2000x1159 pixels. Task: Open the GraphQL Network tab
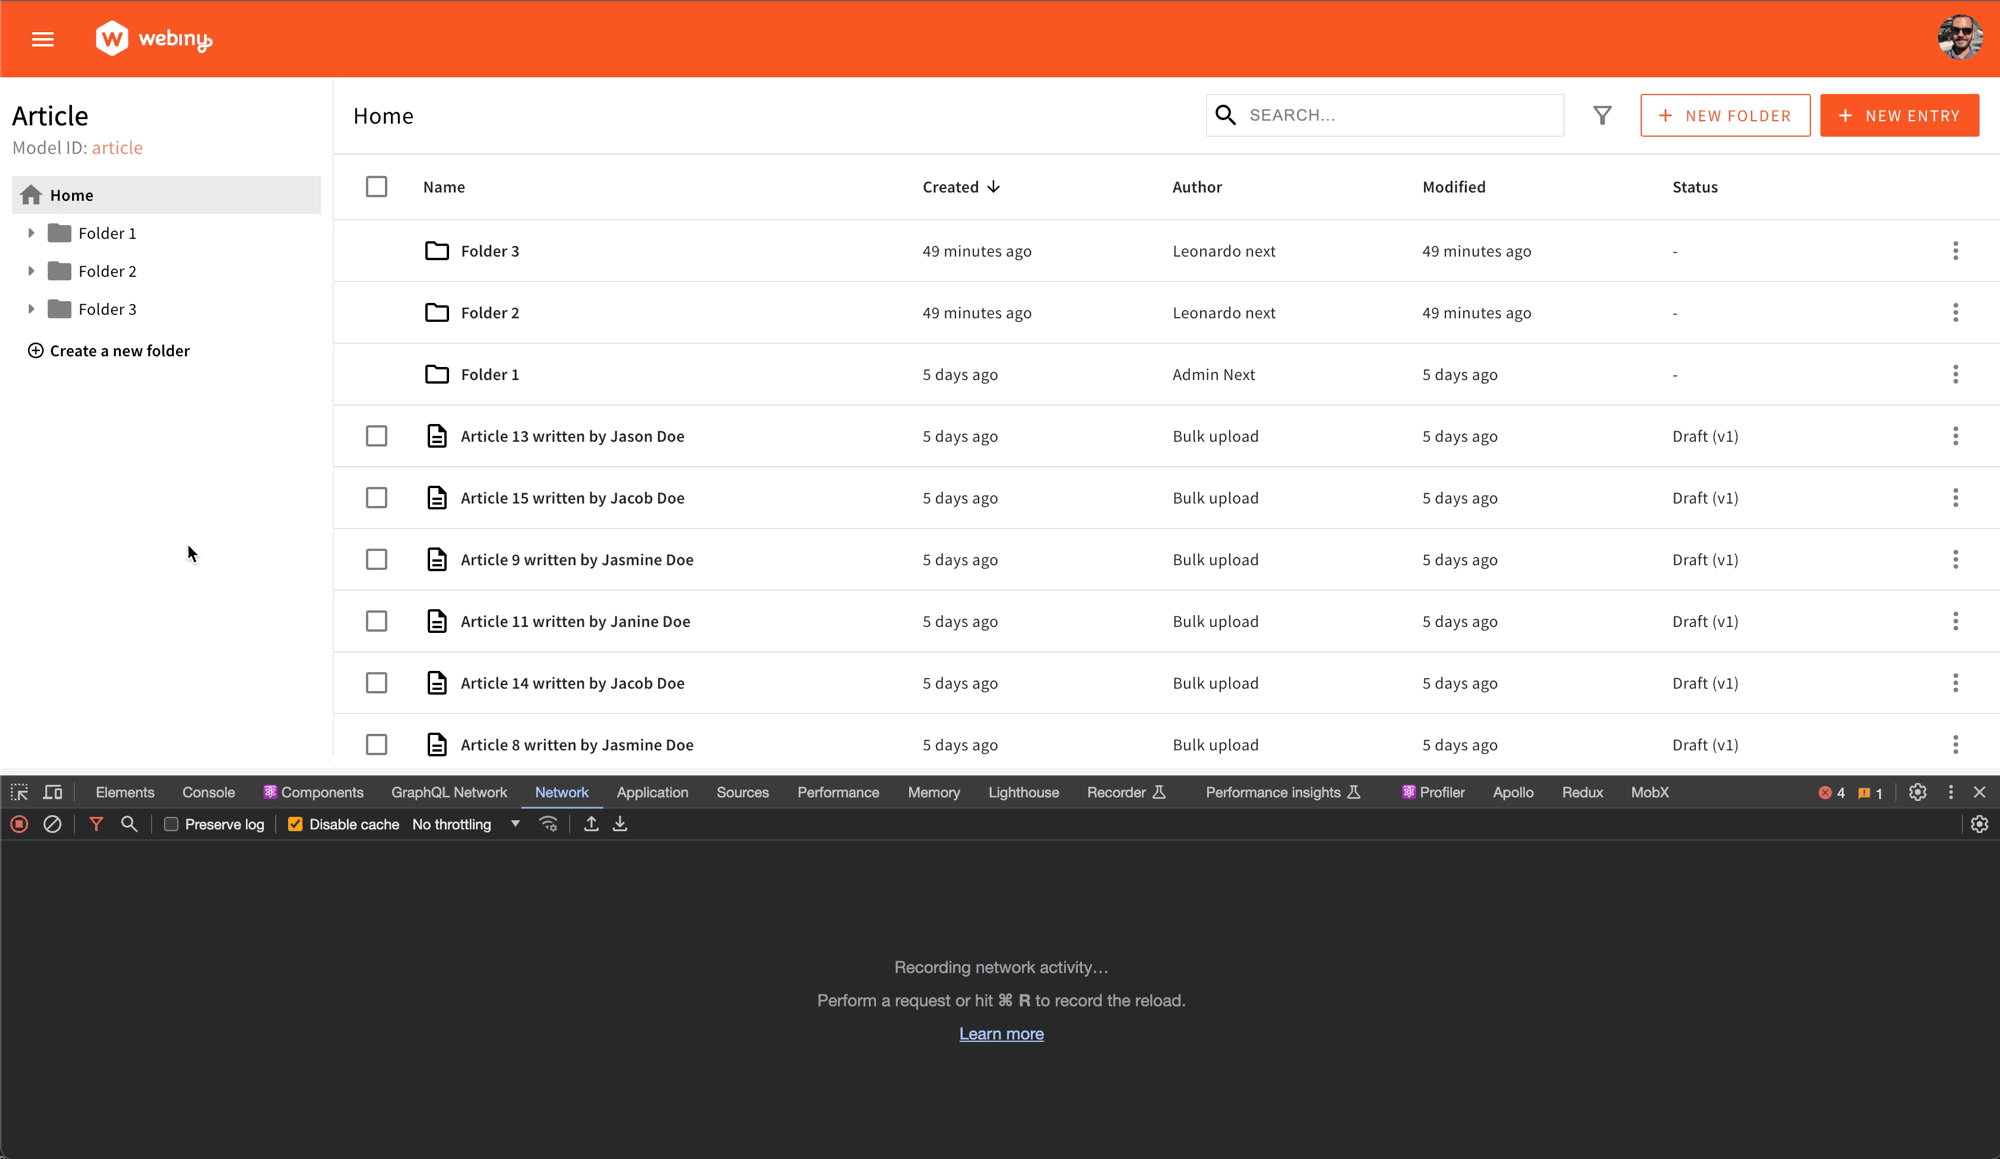click(x=449, y=792)
